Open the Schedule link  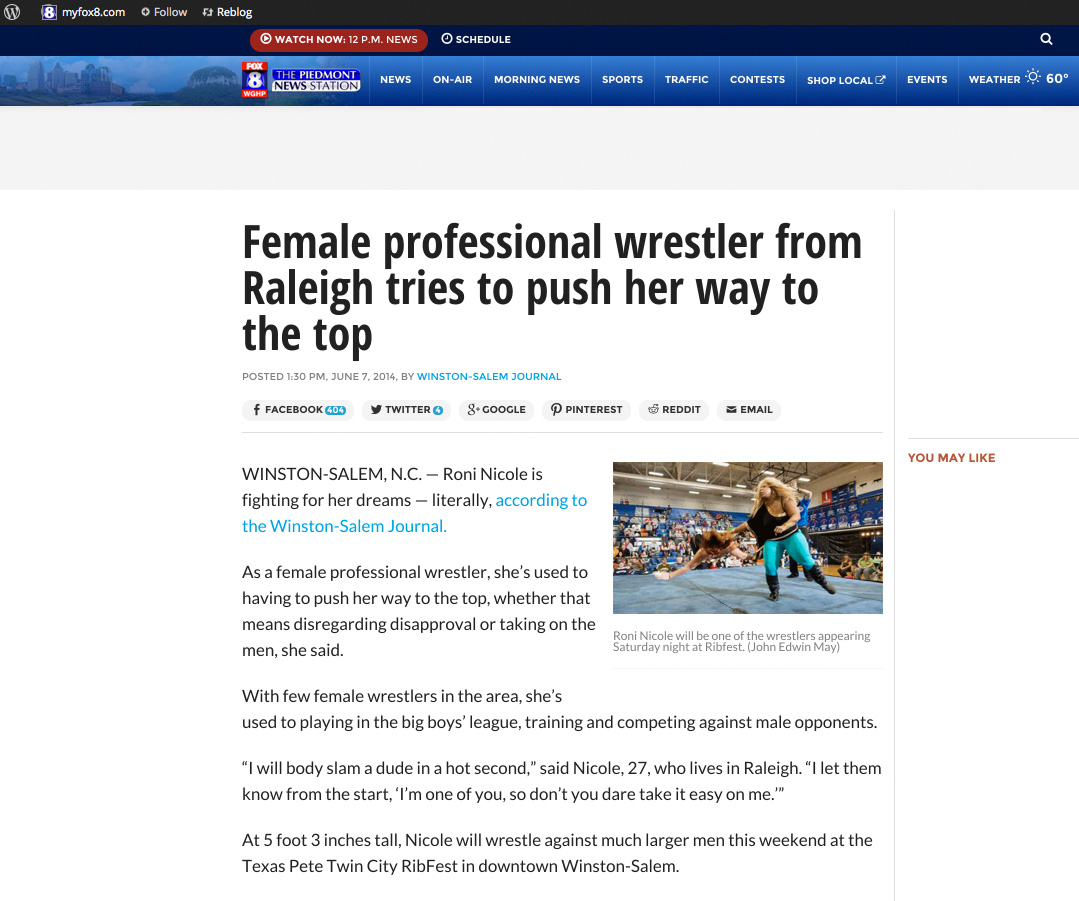pyautogui.click(x=476, y=39)
